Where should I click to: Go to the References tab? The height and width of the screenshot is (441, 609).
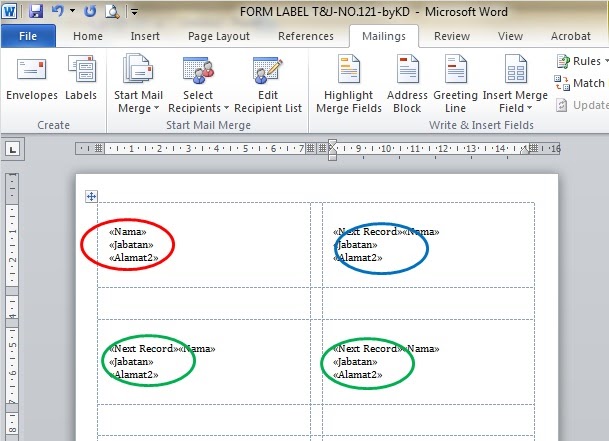tap(306, 36)
